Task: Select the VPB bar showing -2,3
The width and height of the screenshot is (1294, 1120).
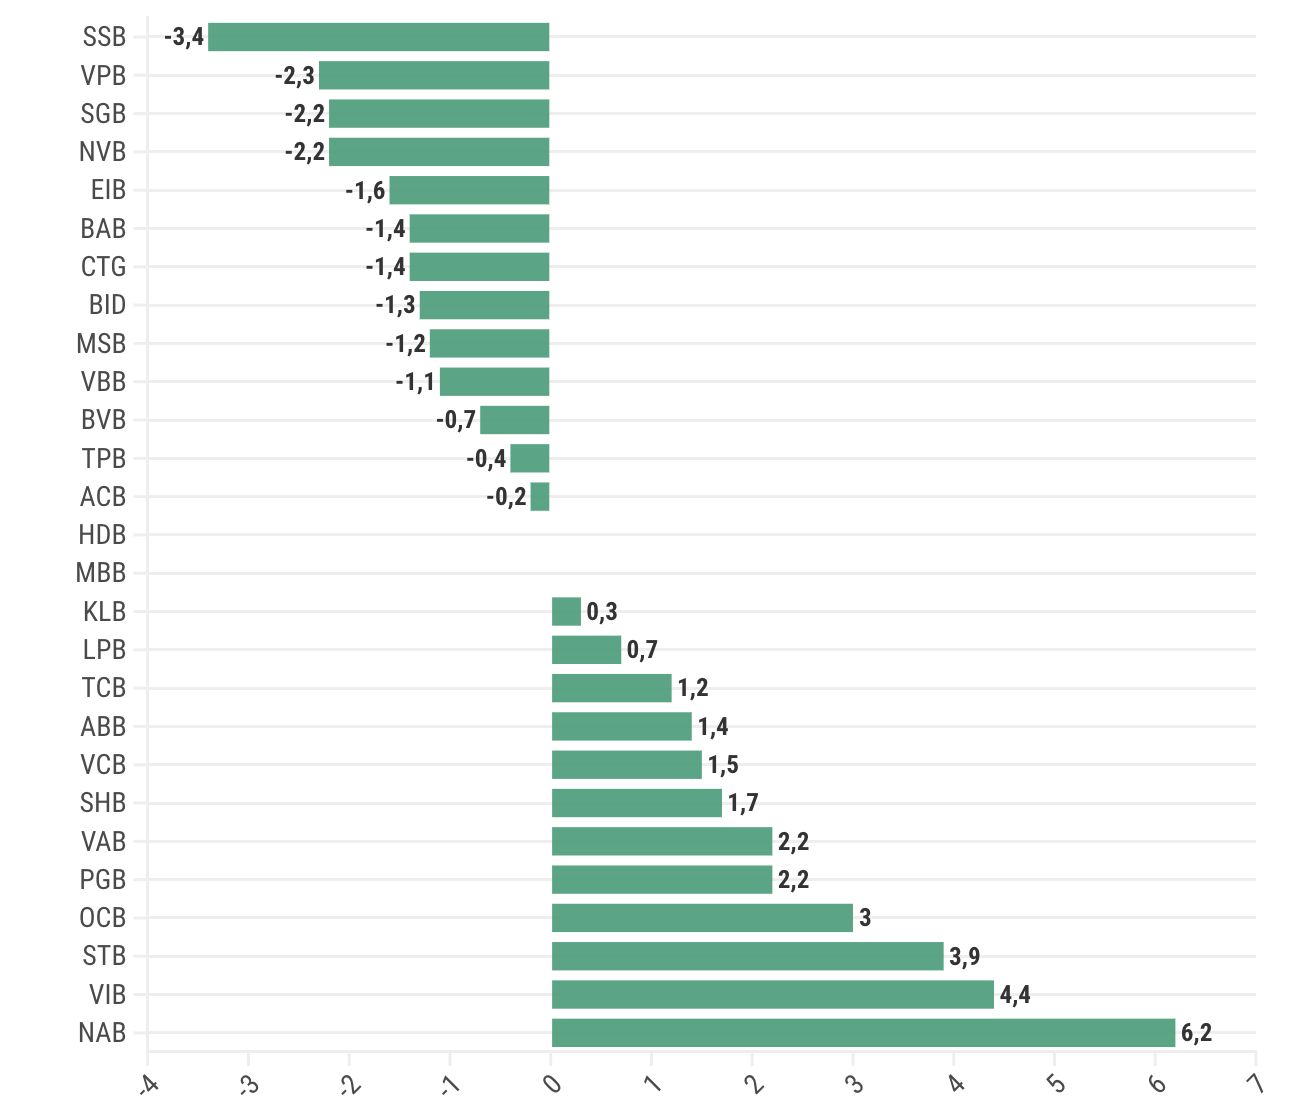Action: pyautogui.click(x=434, y=75)
